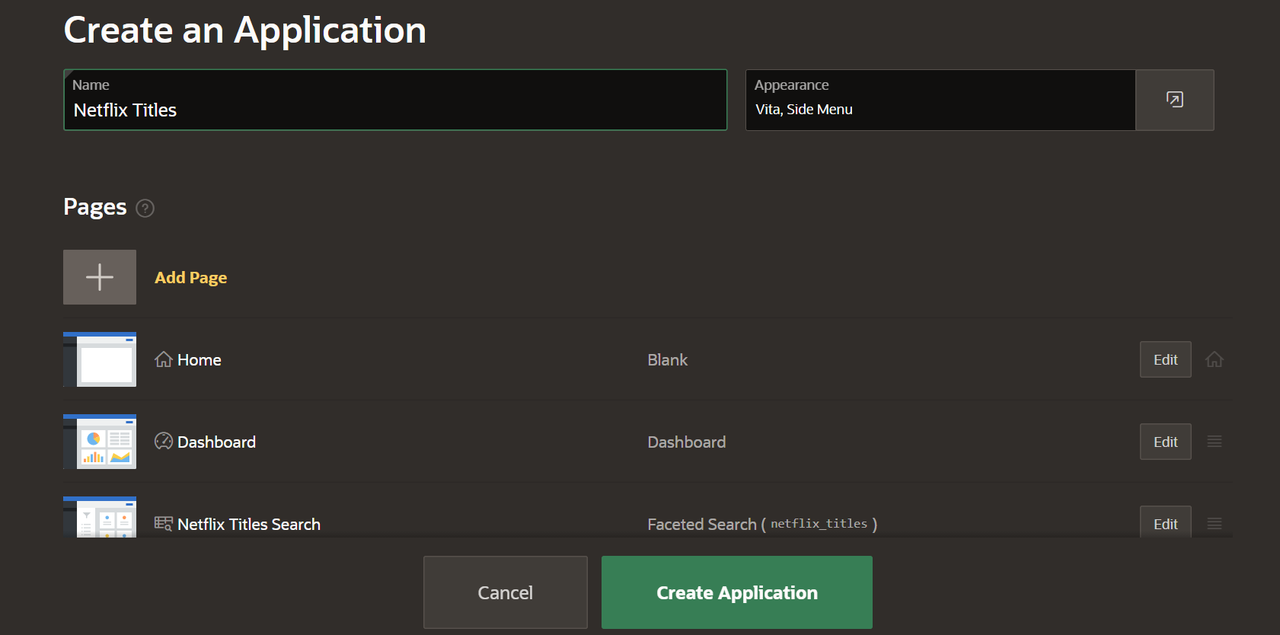
Task: Click the Dashboard page type label
Action: pyautogui.click(x=687, y=442)
